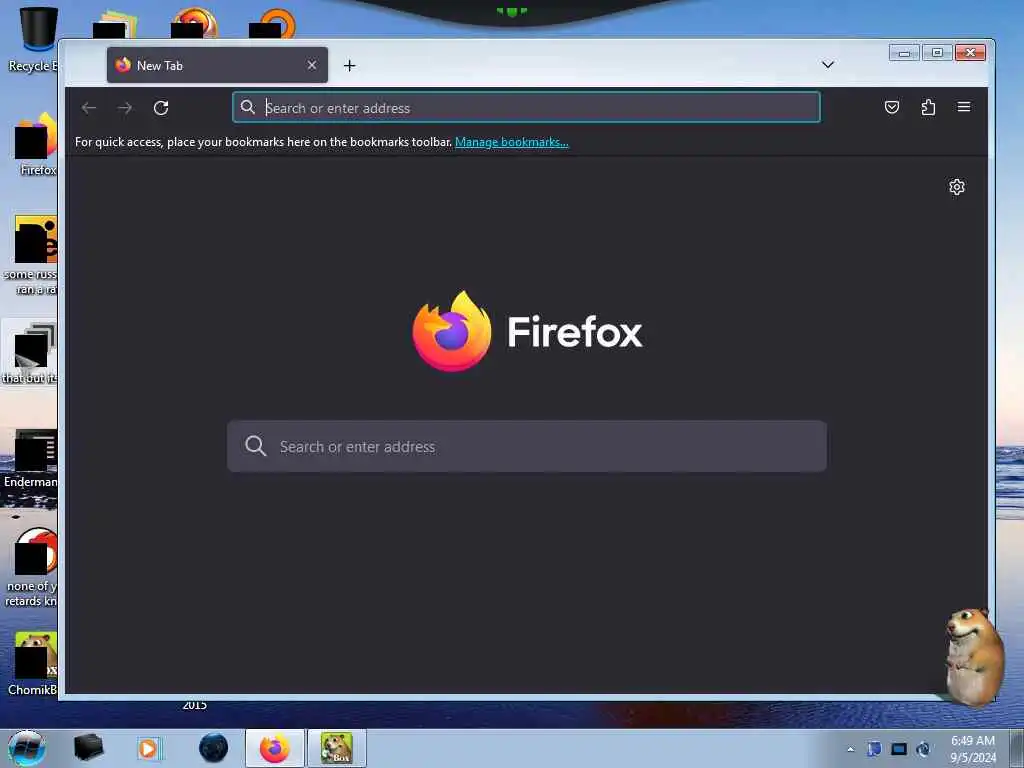Image resolution: width=1024 pixels, height=768 pixels.
Task: Close the New Tab tab
Action: 312,65
